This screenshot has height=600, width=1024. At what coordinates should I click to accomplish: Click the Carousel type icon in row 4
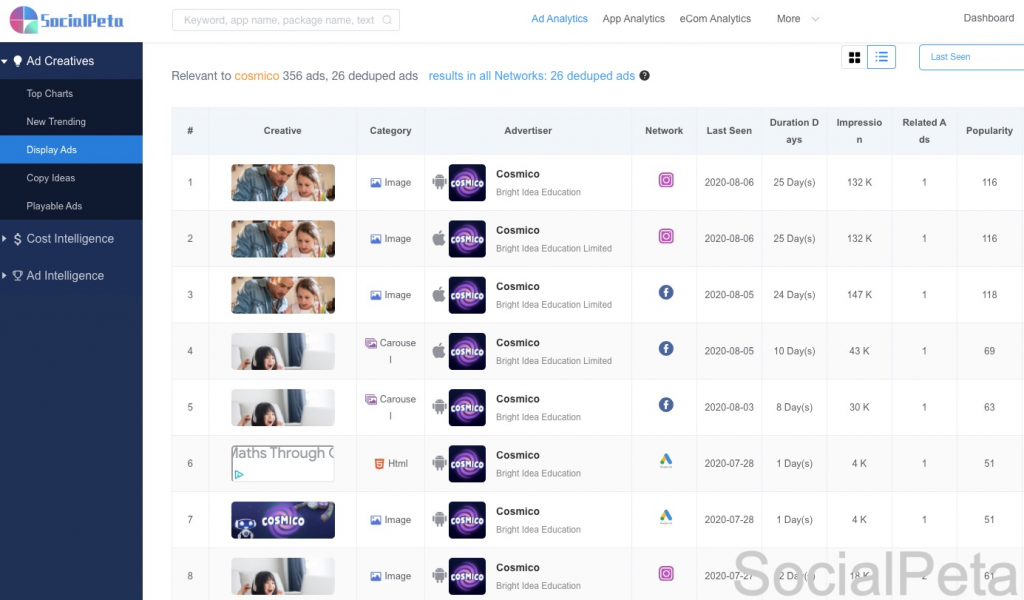[371, 343]
